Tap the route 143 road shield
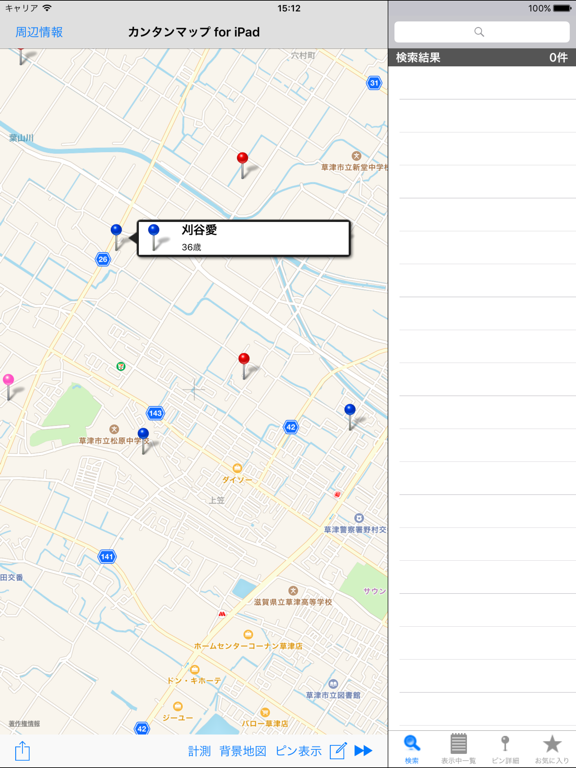 (x=155, y=413)
